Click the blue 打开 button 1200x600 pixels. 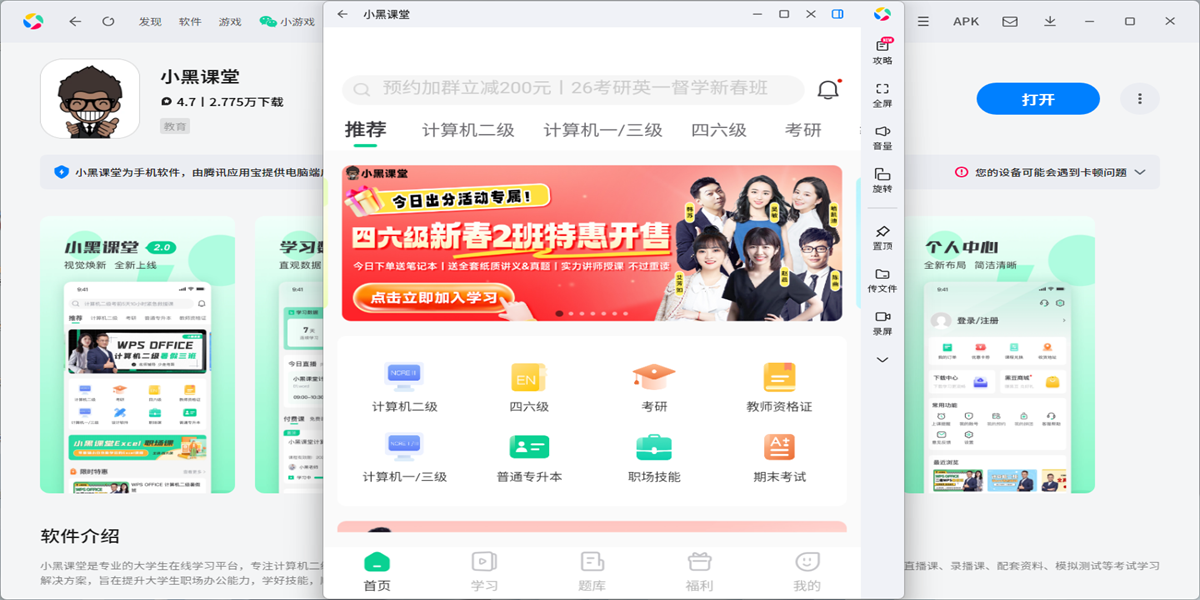(x=1038, y=99)
